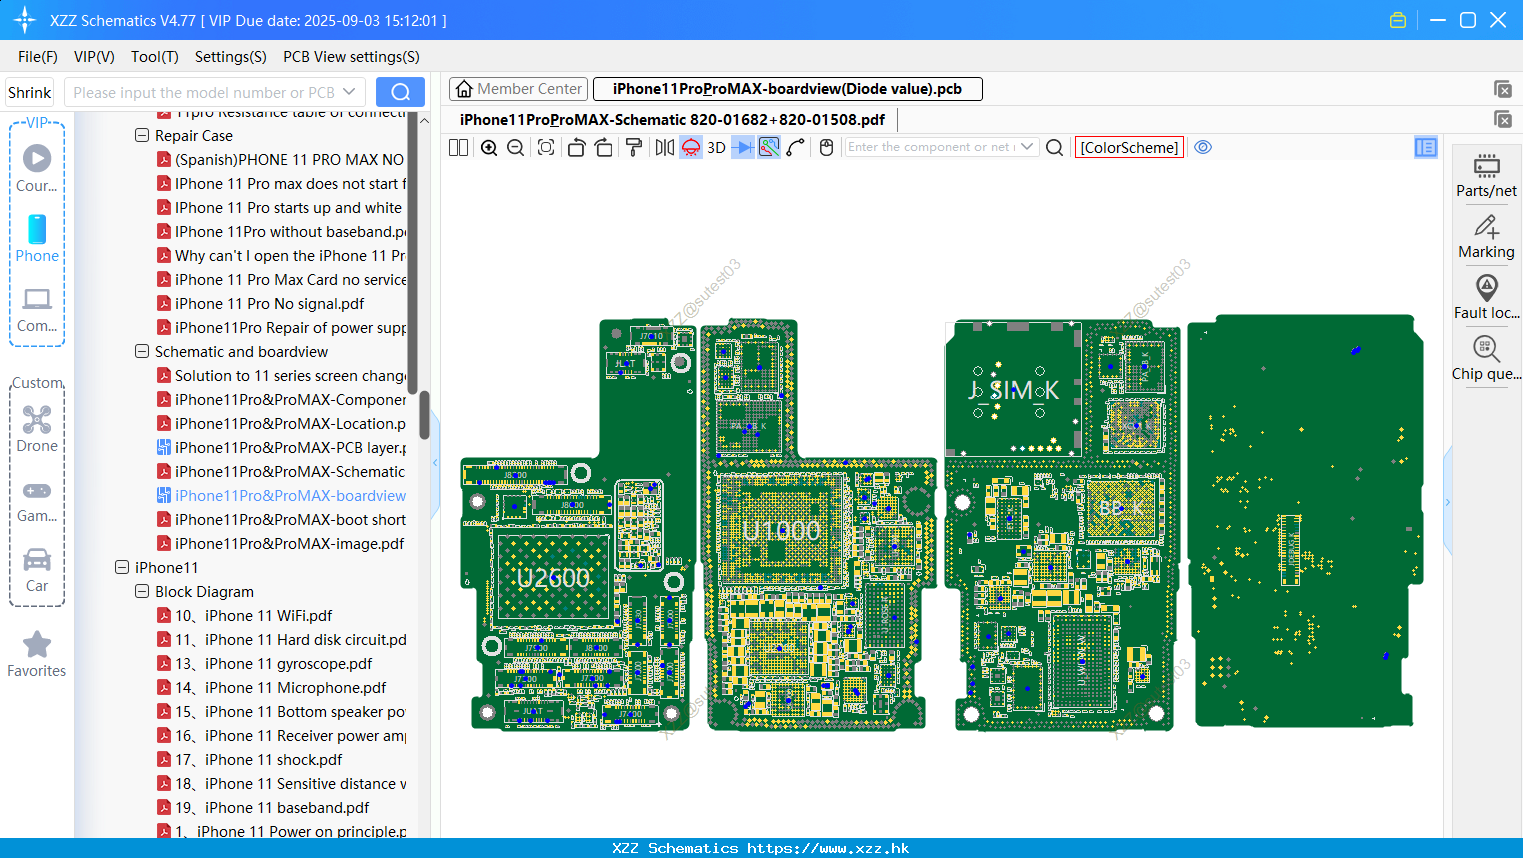Collapse Schematic and boardview tree node
Screen dimensions: 1523x858
click(x=142, y=351)
